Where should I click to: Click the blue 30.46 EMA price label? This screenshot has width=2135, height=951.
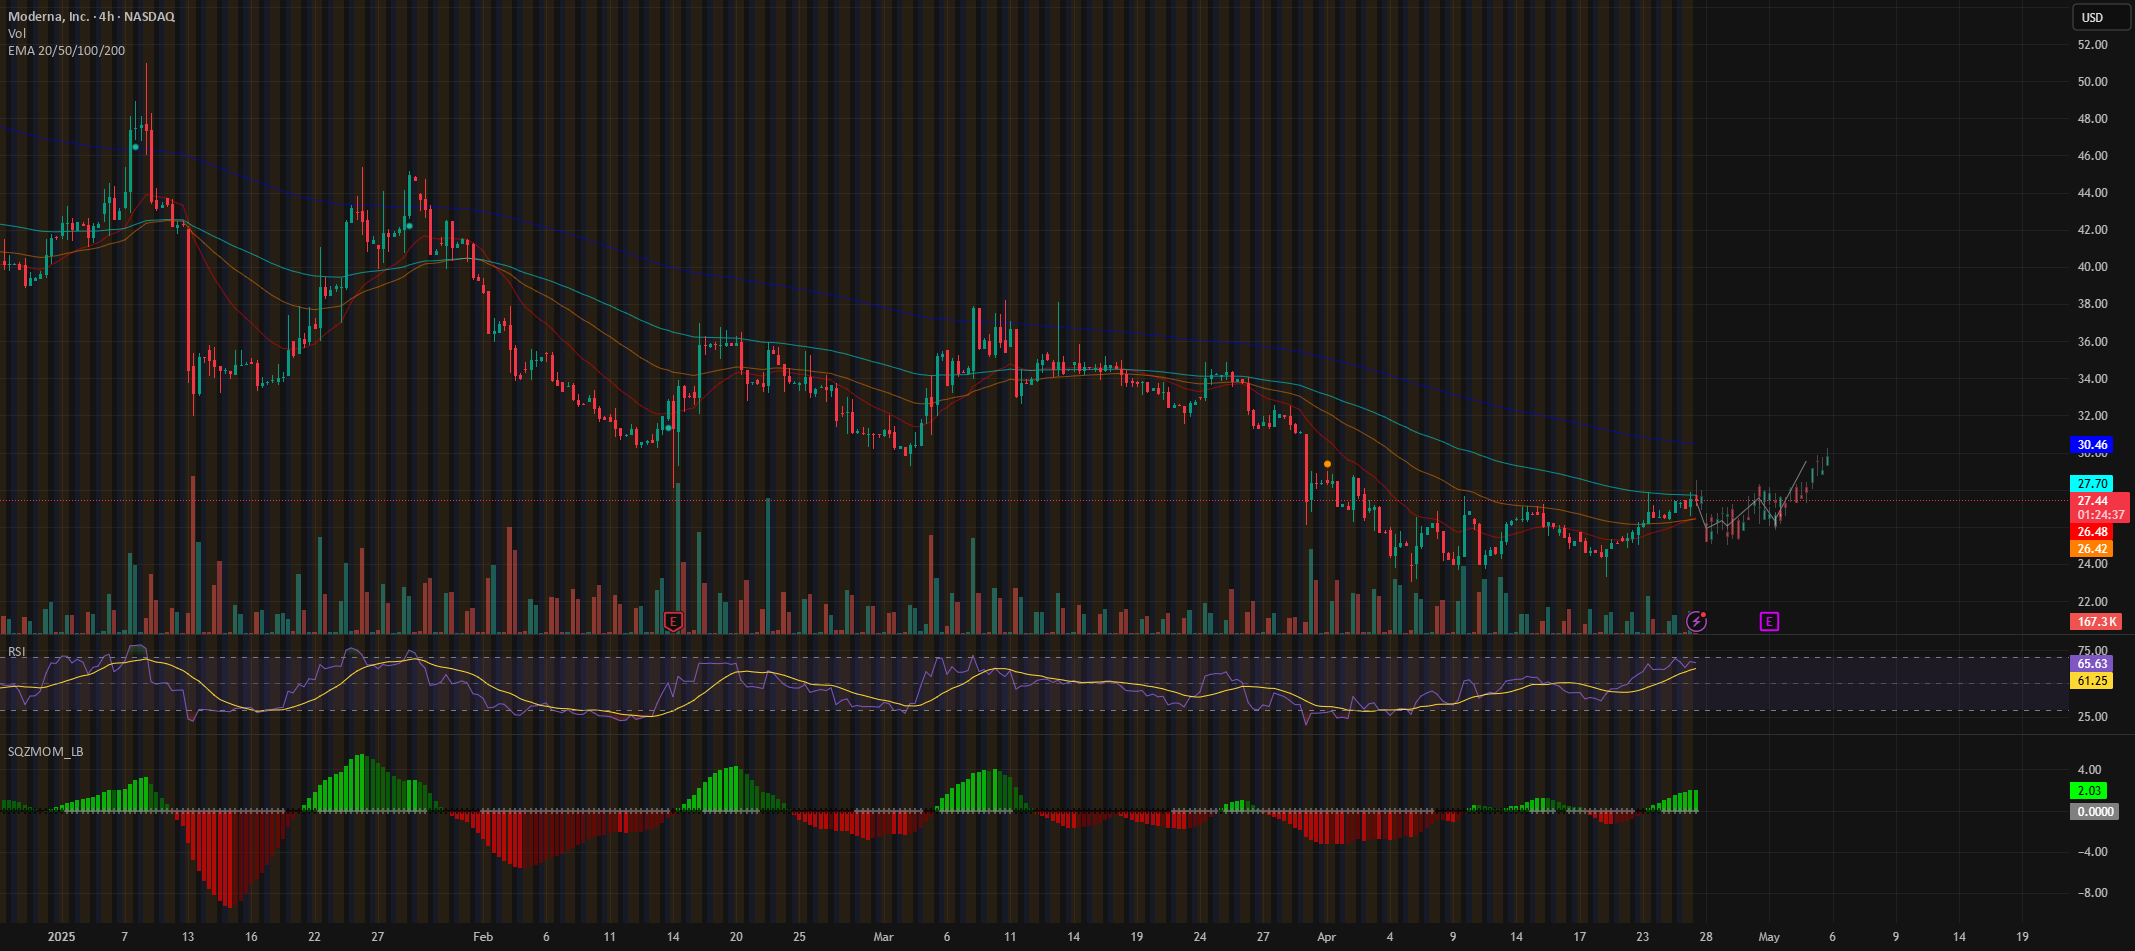coord(2091,445)
